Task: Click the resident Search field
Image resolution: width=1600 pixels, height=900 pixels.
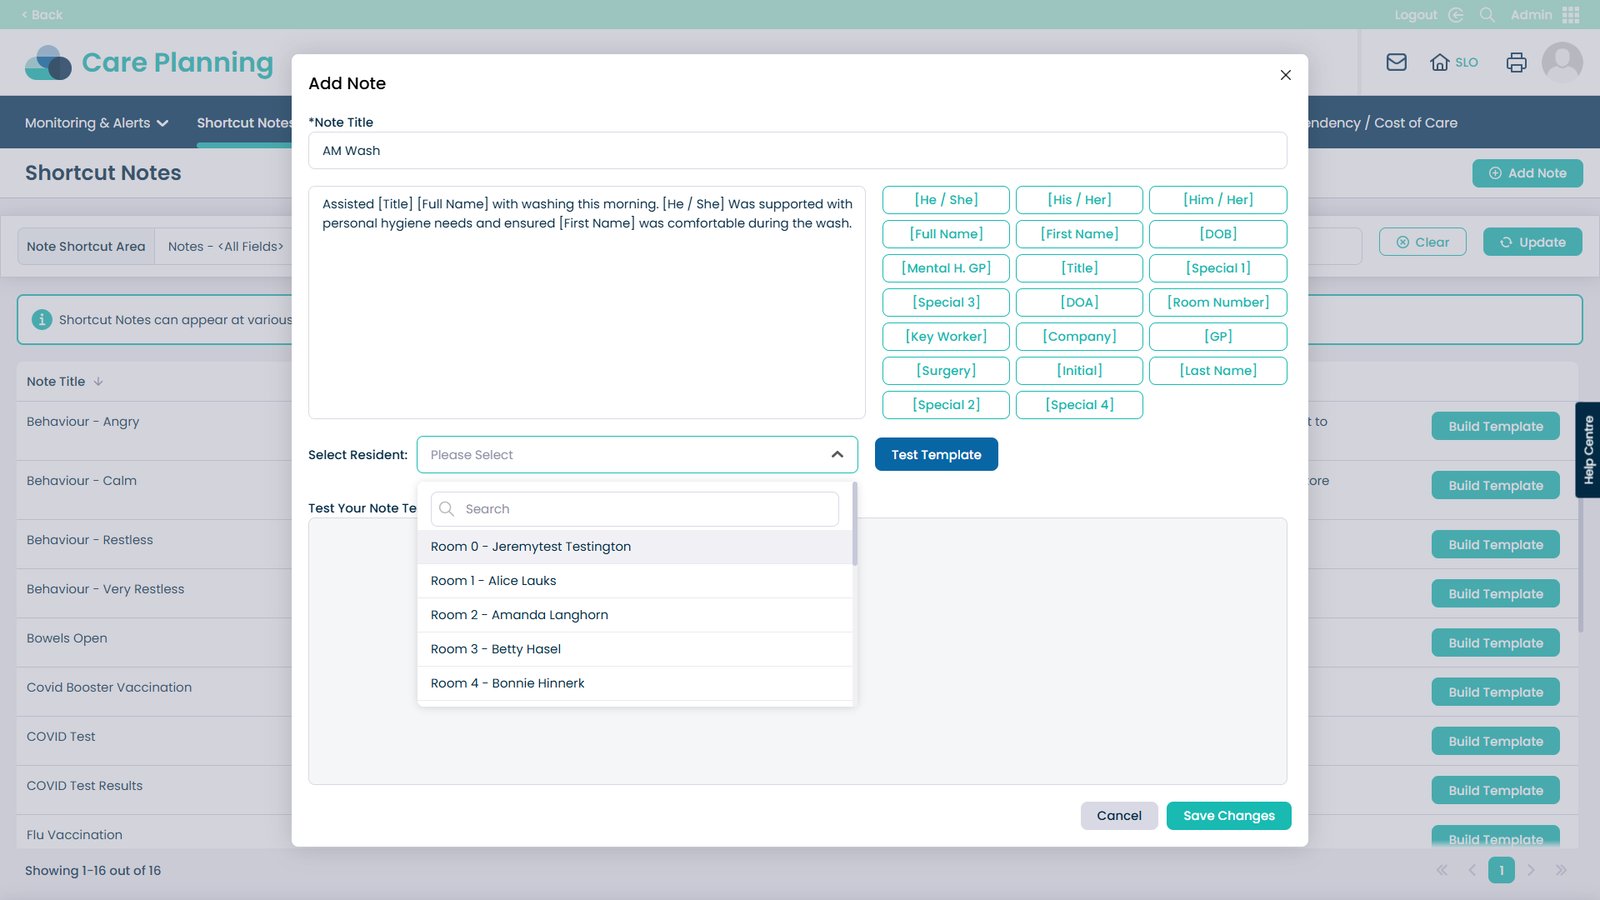Action: 635,509
